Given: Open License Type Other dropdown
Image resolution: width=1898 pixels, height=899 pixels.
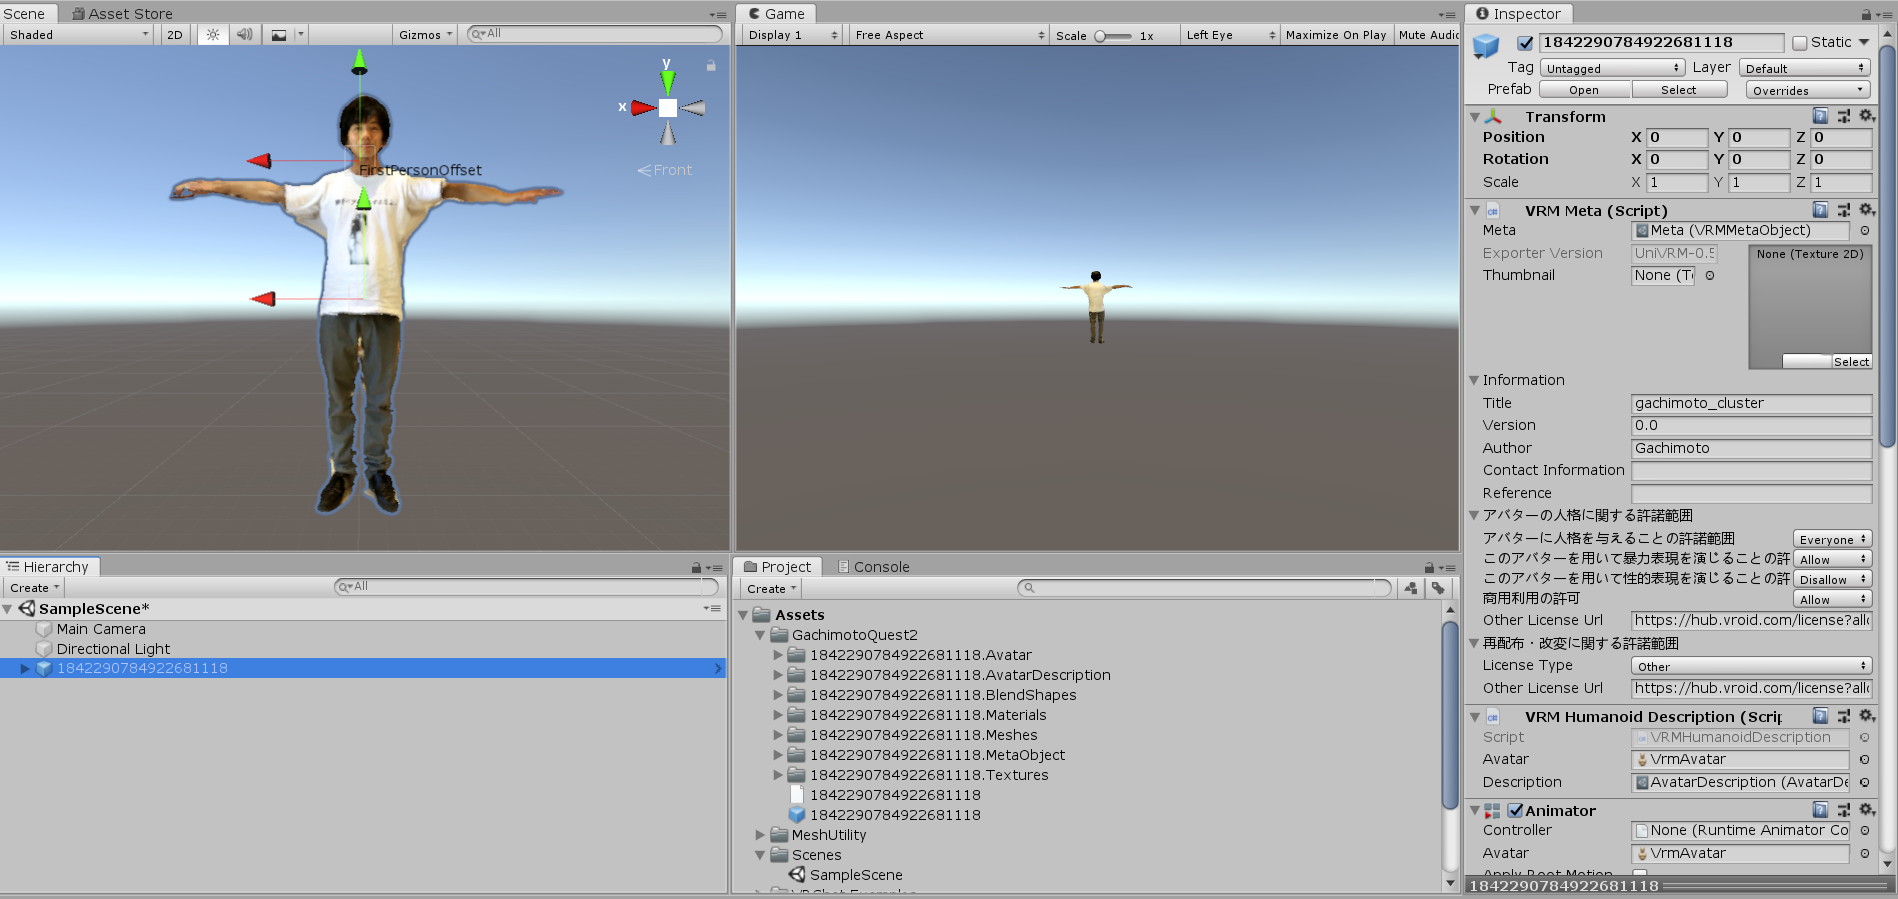Looking at the screenshot, I should 1751,666.
